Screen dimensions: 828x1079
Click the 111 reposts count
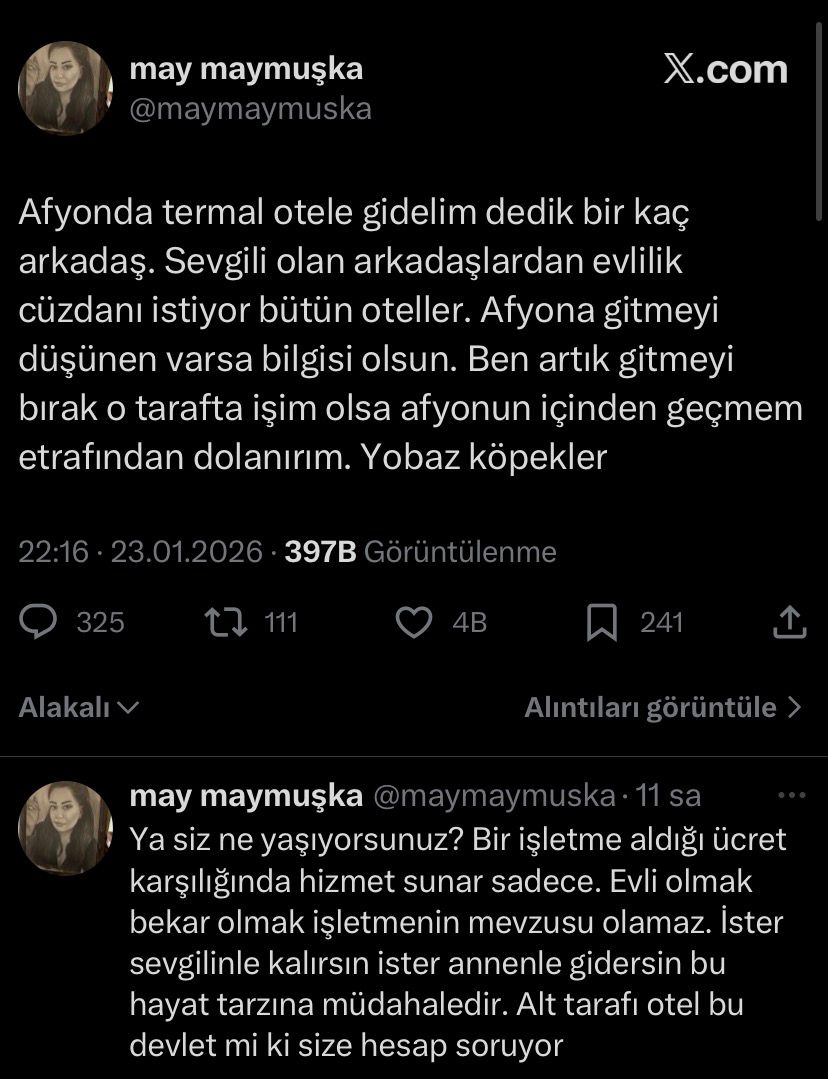[x=281, y=623]
